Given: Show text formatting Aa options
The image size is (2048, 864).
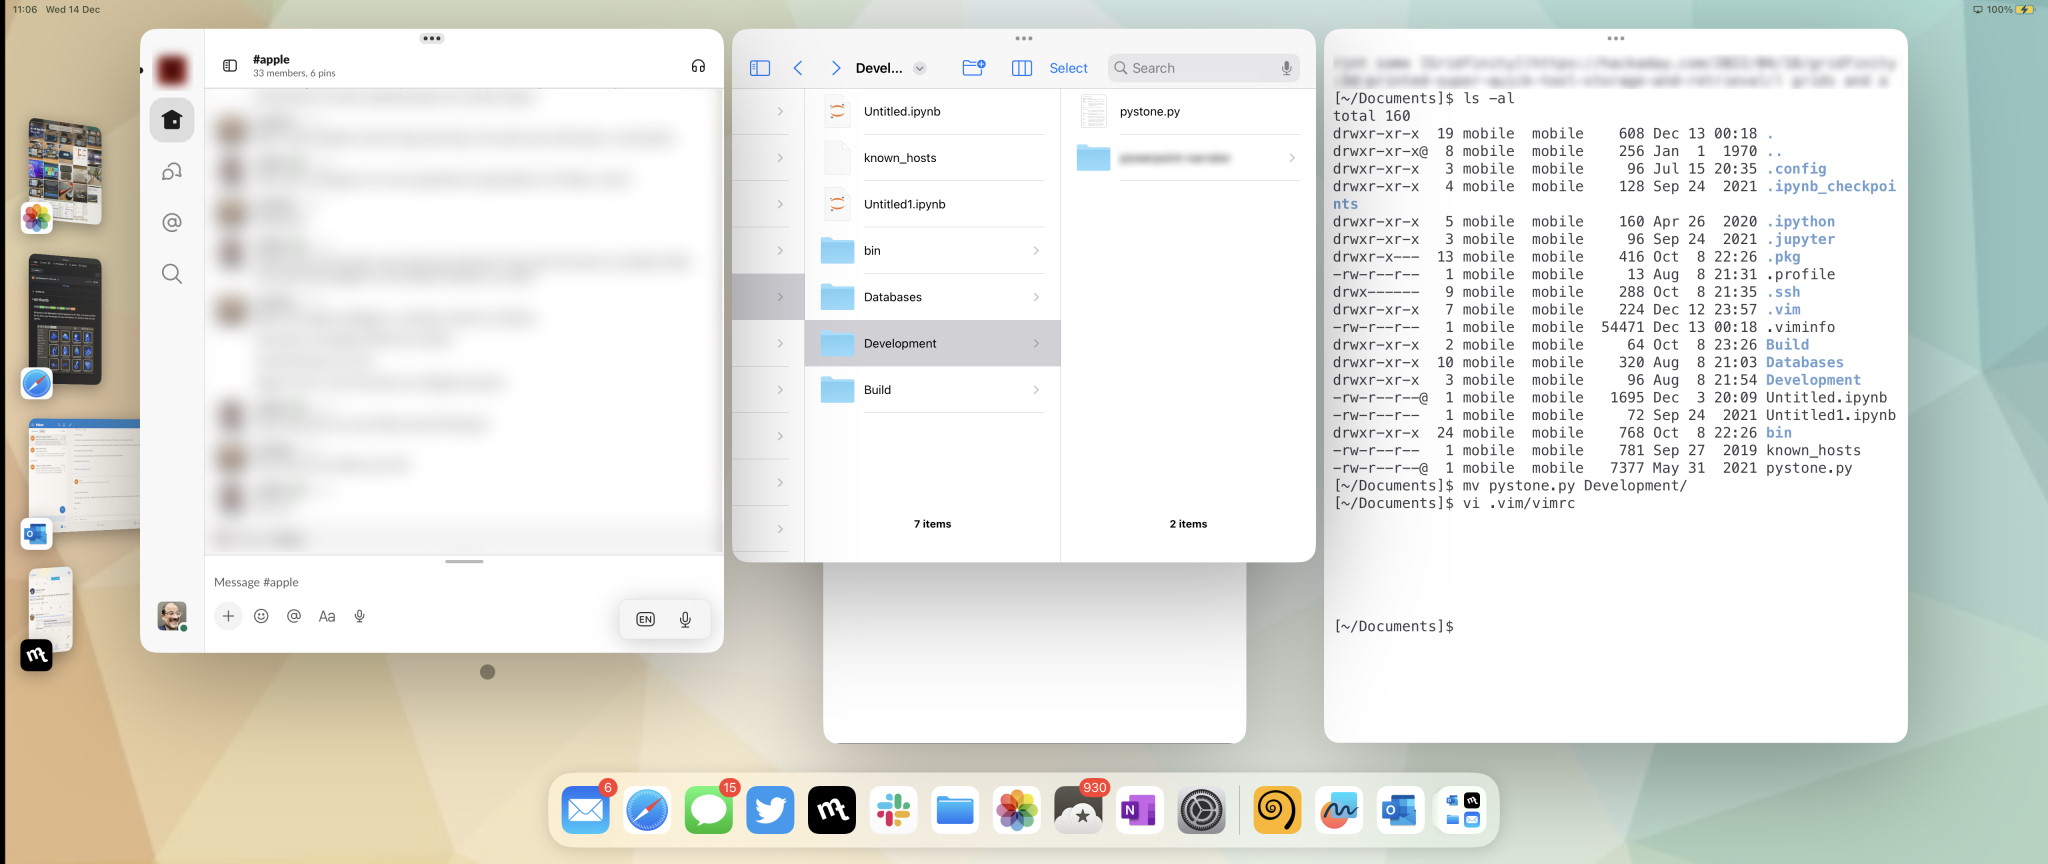Looking at the screenshot, I should pos(327,616).
